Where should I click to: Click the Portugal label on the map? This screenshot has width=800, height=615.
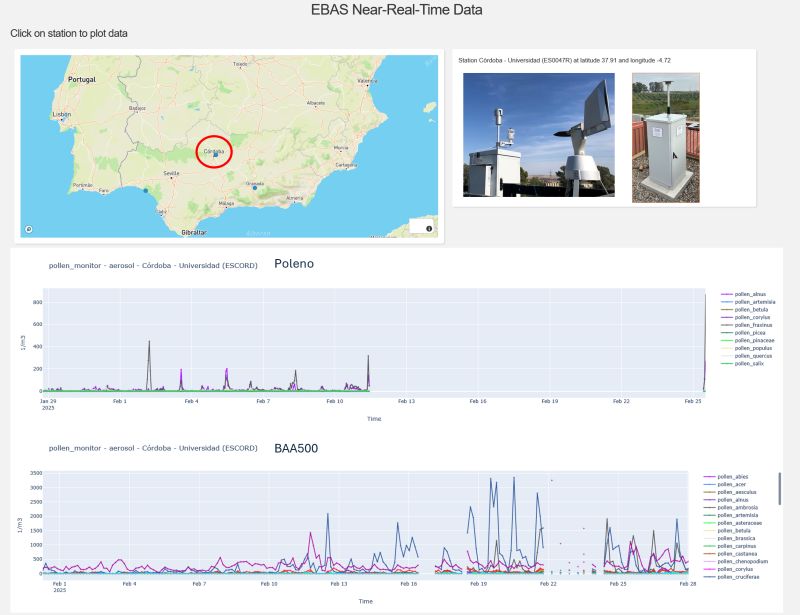[82, 80]
